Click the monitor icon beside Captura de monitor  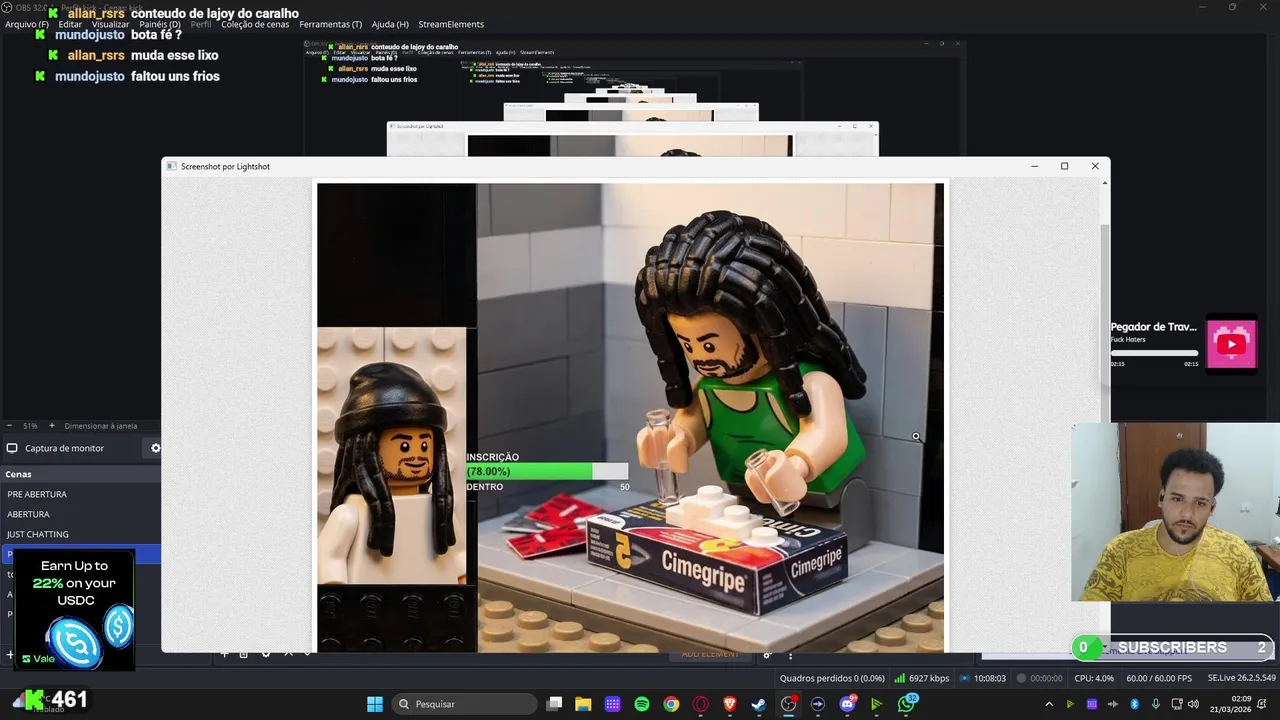click(x=12, y=448)
